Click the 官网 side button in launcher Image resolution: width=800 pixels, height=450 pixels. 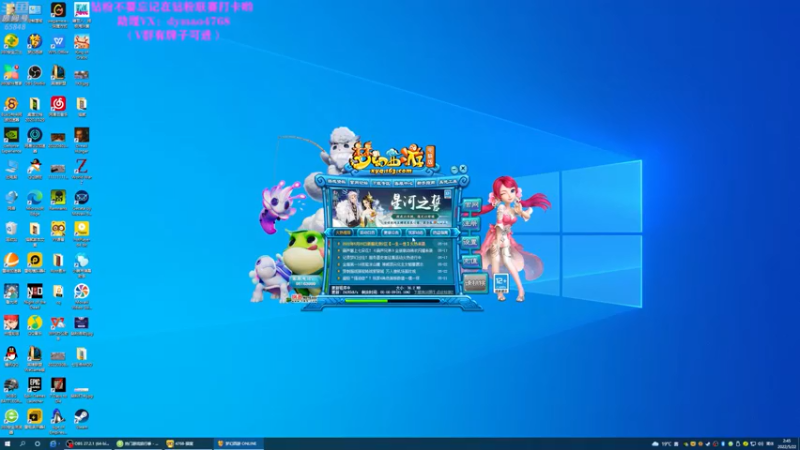(x=471, y=205)
